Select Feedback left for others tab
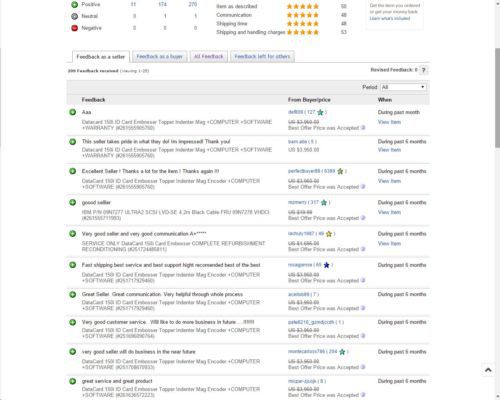The width and height of the screenshot is (500, 400). tap(262, 56)
